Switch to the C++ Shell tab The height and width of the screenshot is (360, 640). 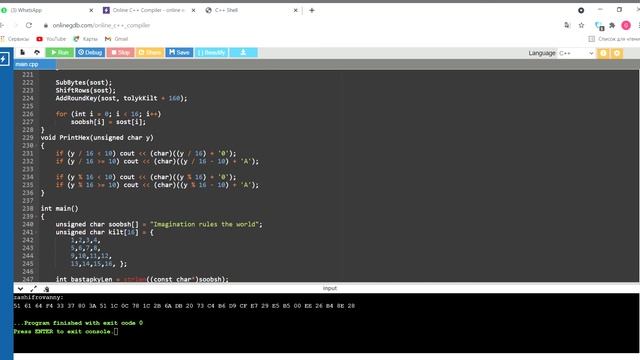251,10
